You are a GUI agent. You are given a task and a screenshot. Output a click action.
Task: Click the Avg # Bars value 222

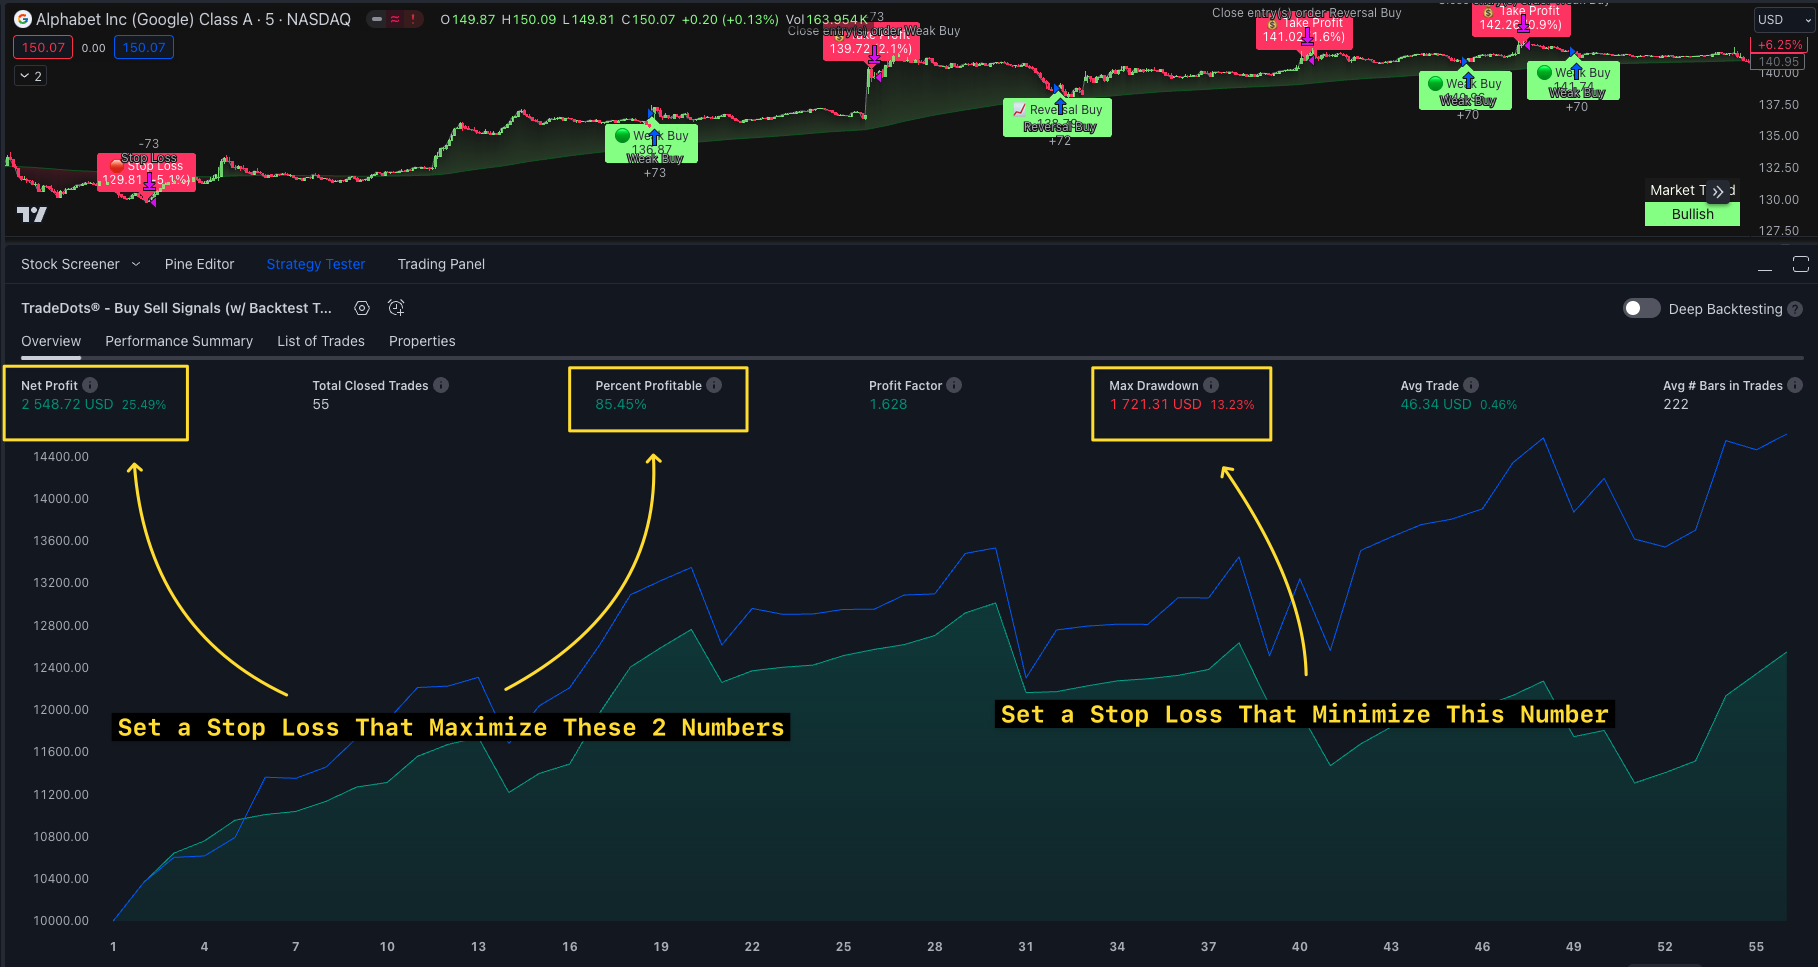pyautogui.click(x=1676, y=404)
